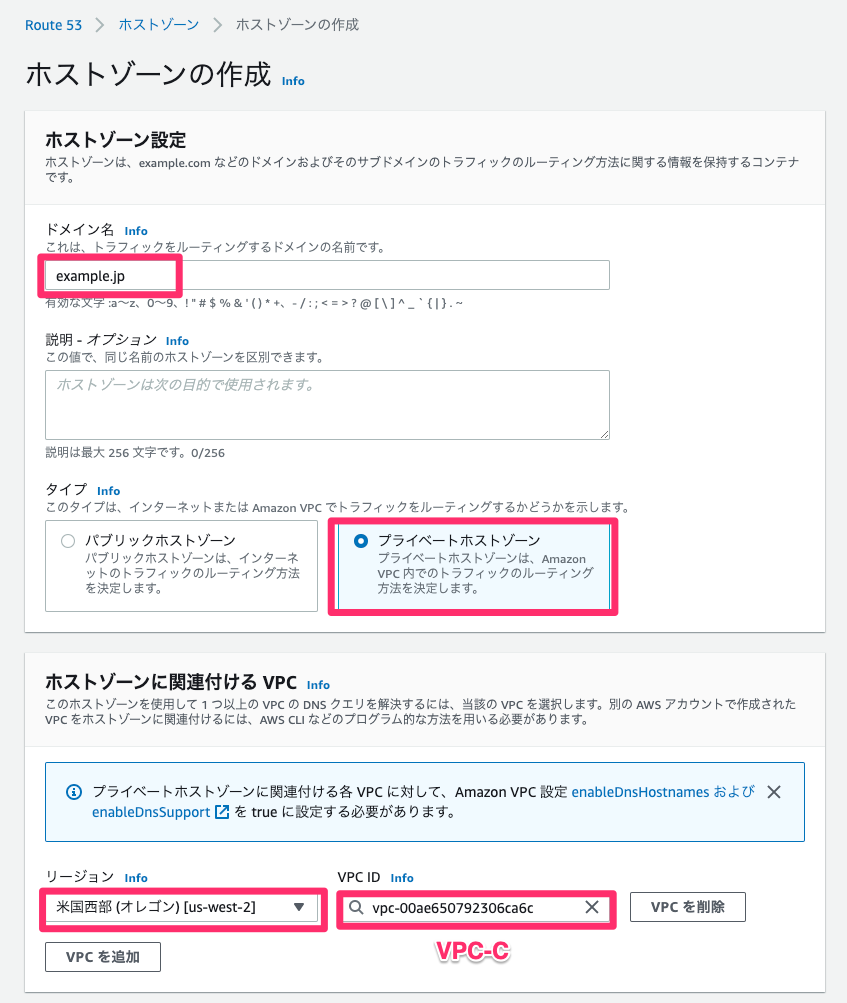This screenshot has width=847, height=1003.
Task: Click the Info icon next to ドメイン名
Action: [136, 230]
